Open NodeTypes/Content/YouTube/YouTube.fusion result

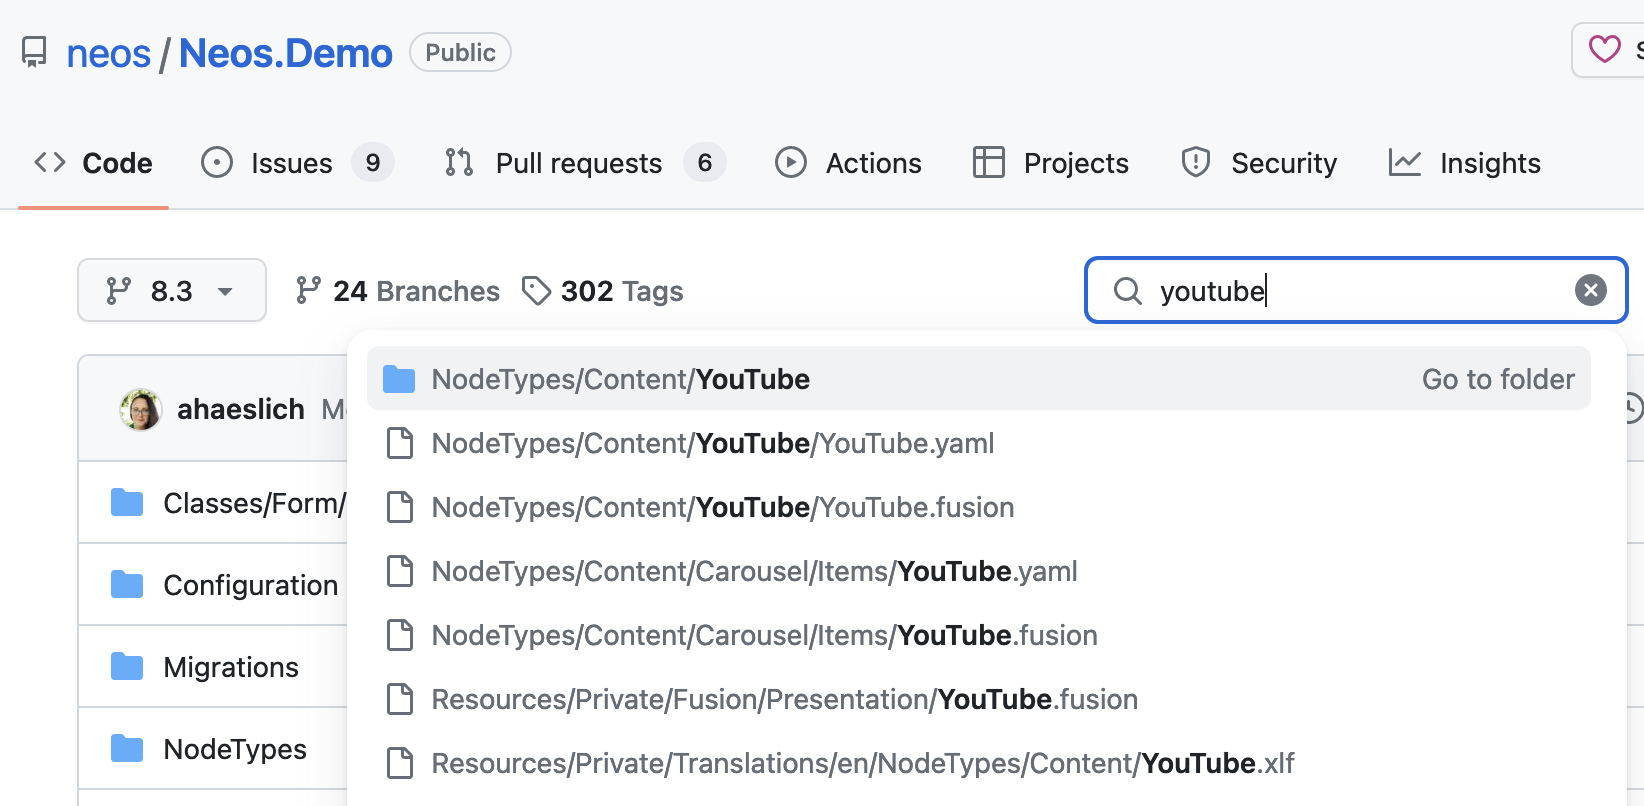tap(979, 507)
